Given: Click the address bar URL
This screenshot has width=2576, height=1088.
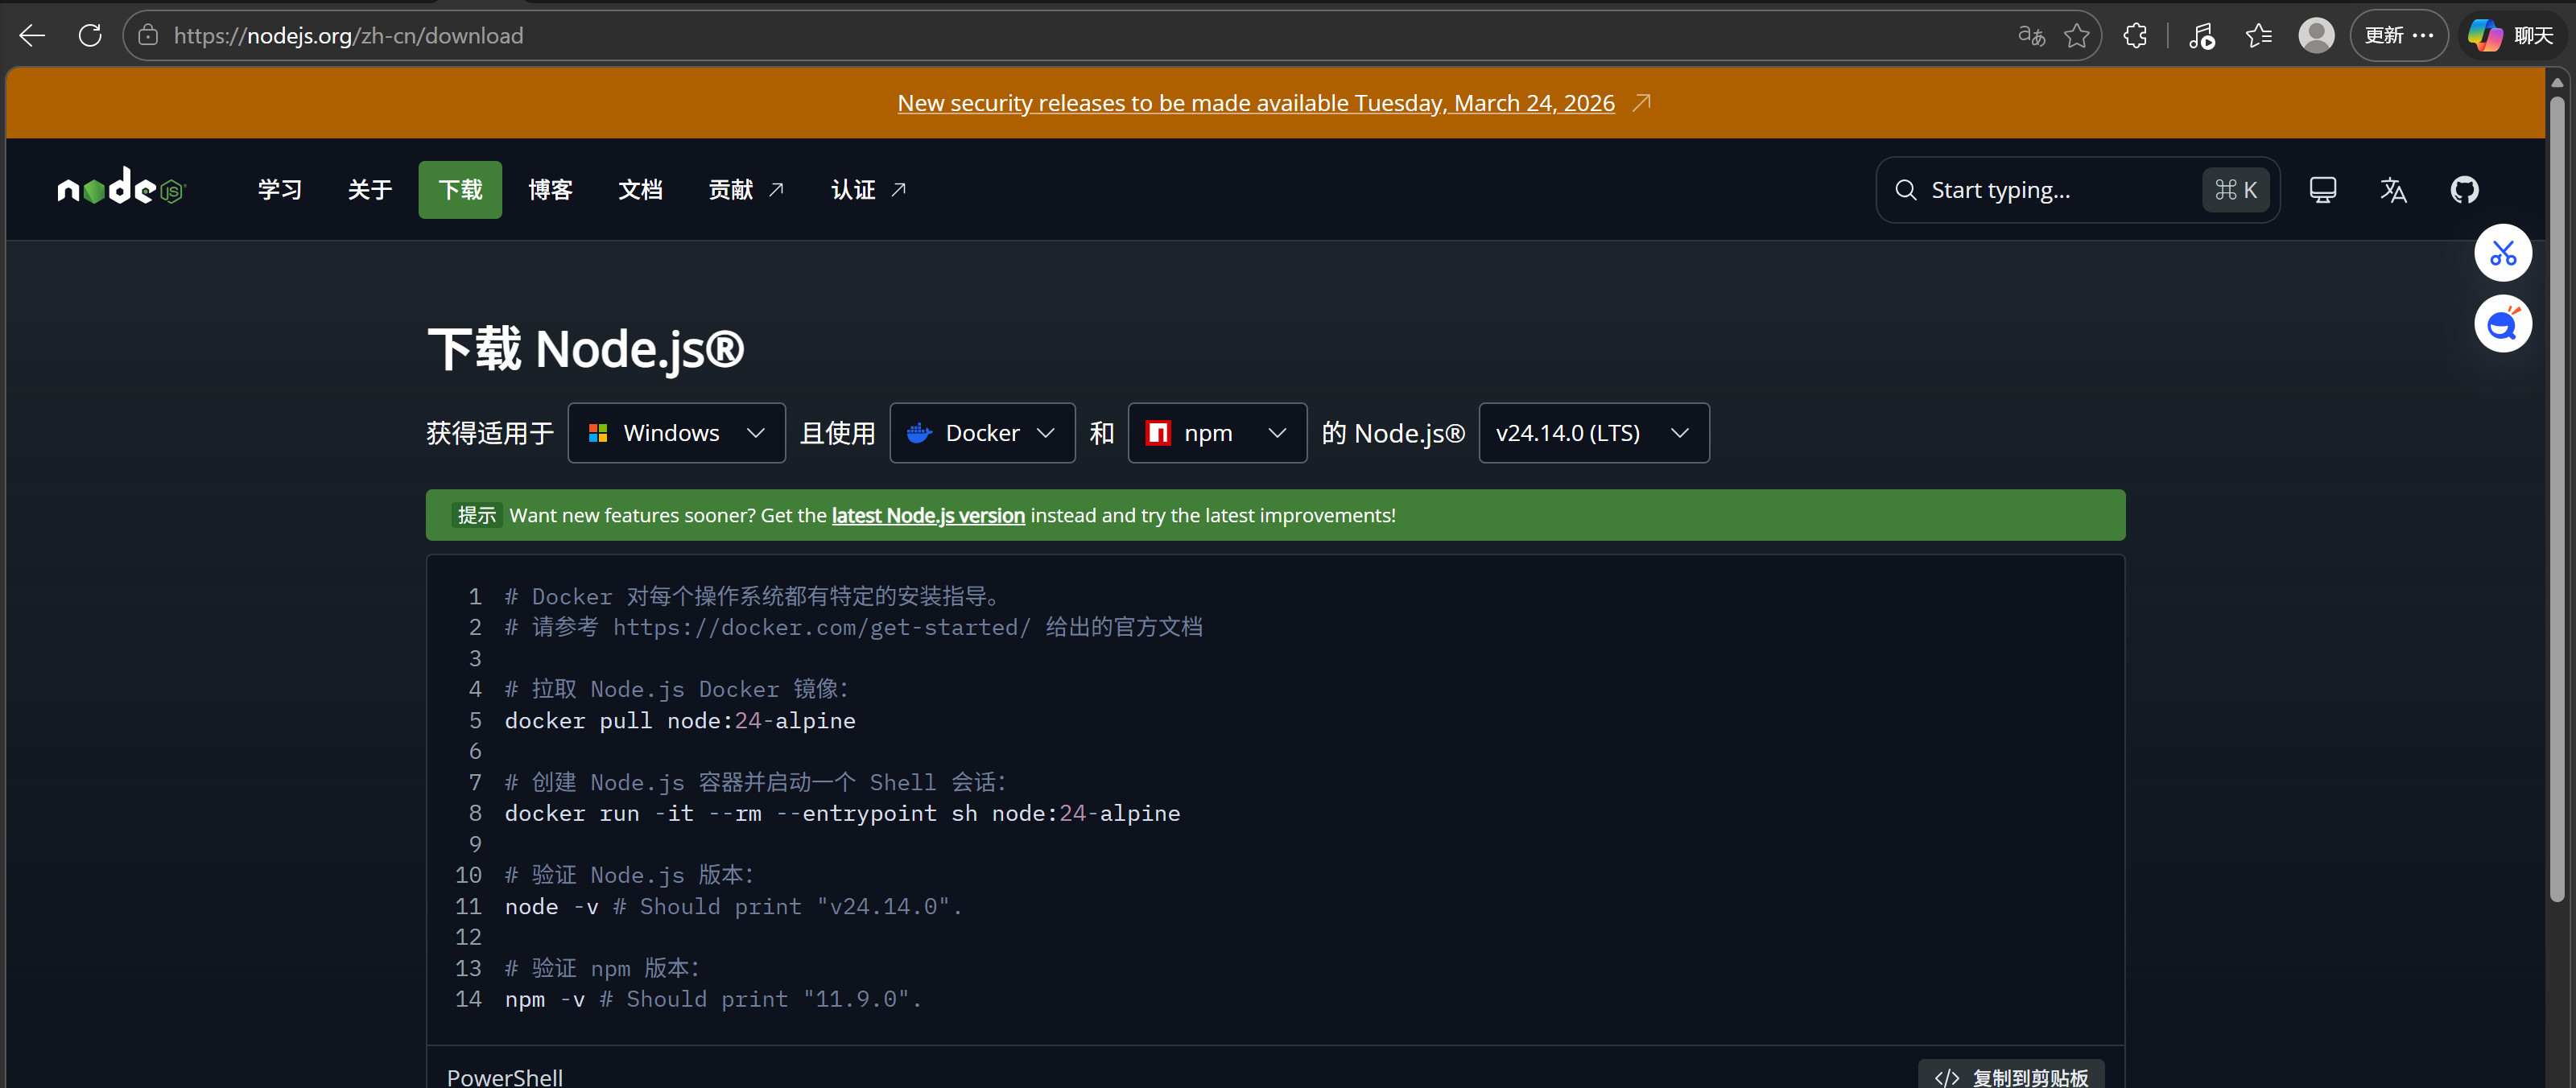Looking at the screenshot, I should point(348,36).
